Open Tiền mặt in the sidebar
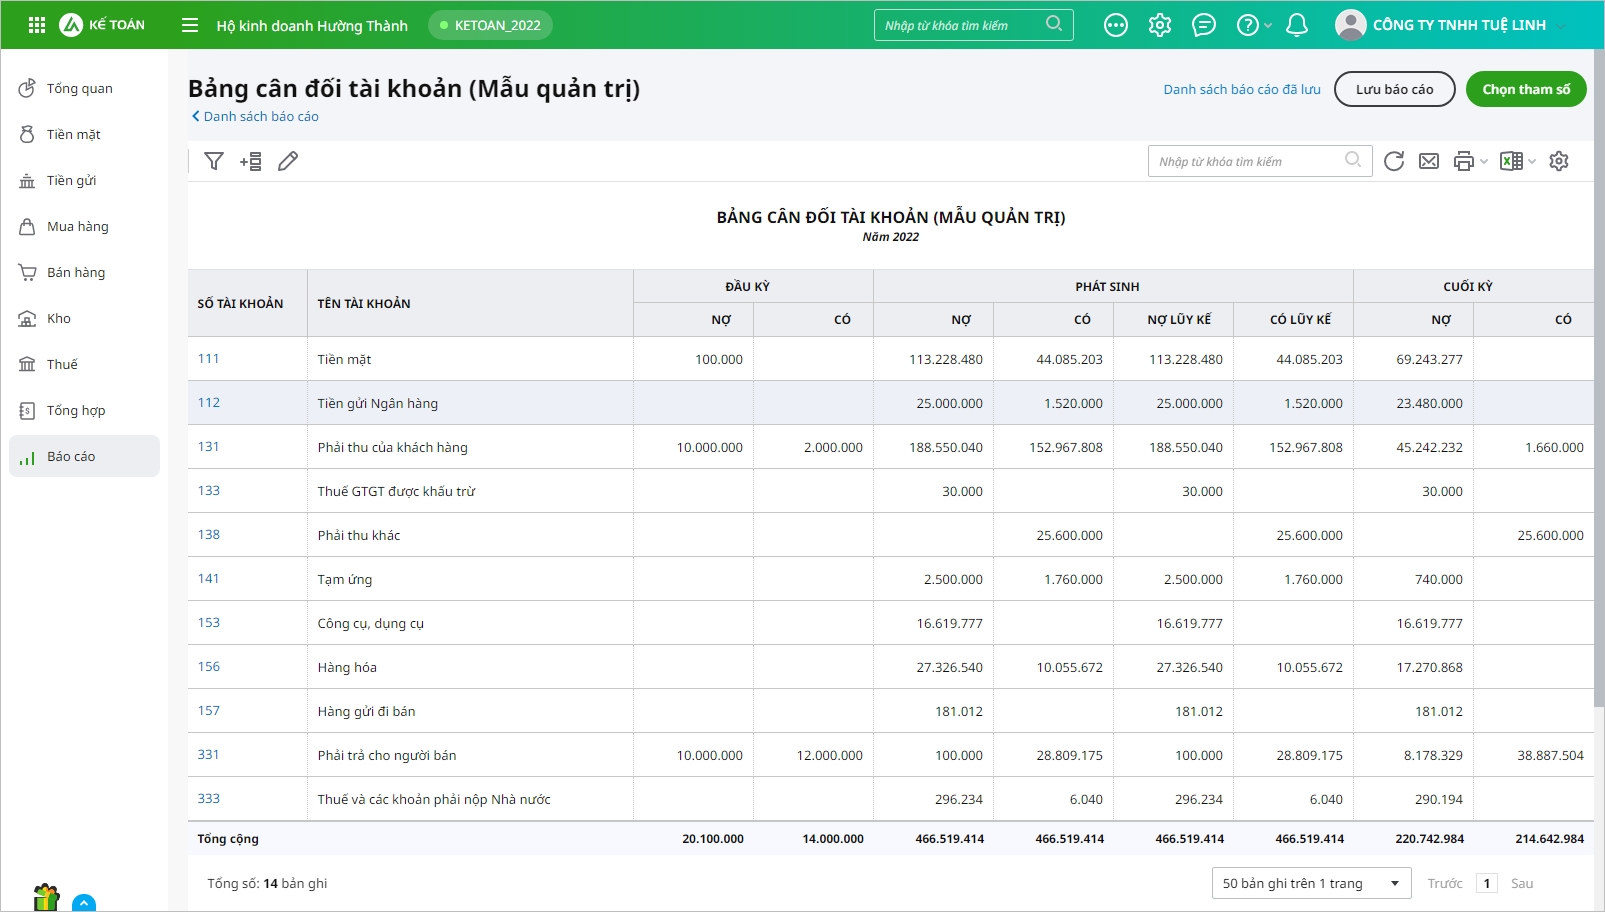Screen dimensions: 1605x912 [73, 134]
